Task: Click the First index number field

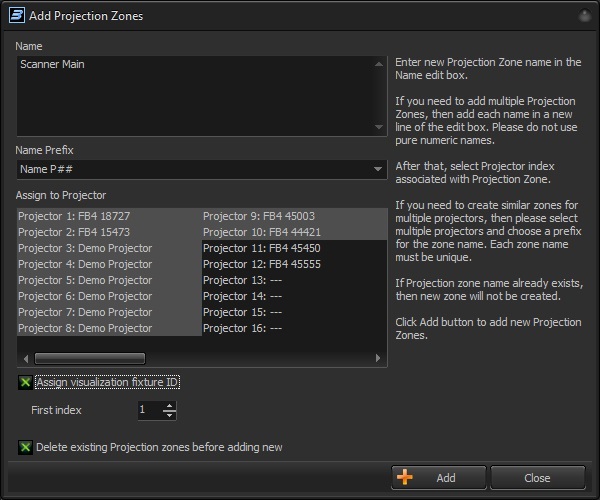Action: [148, 410]
